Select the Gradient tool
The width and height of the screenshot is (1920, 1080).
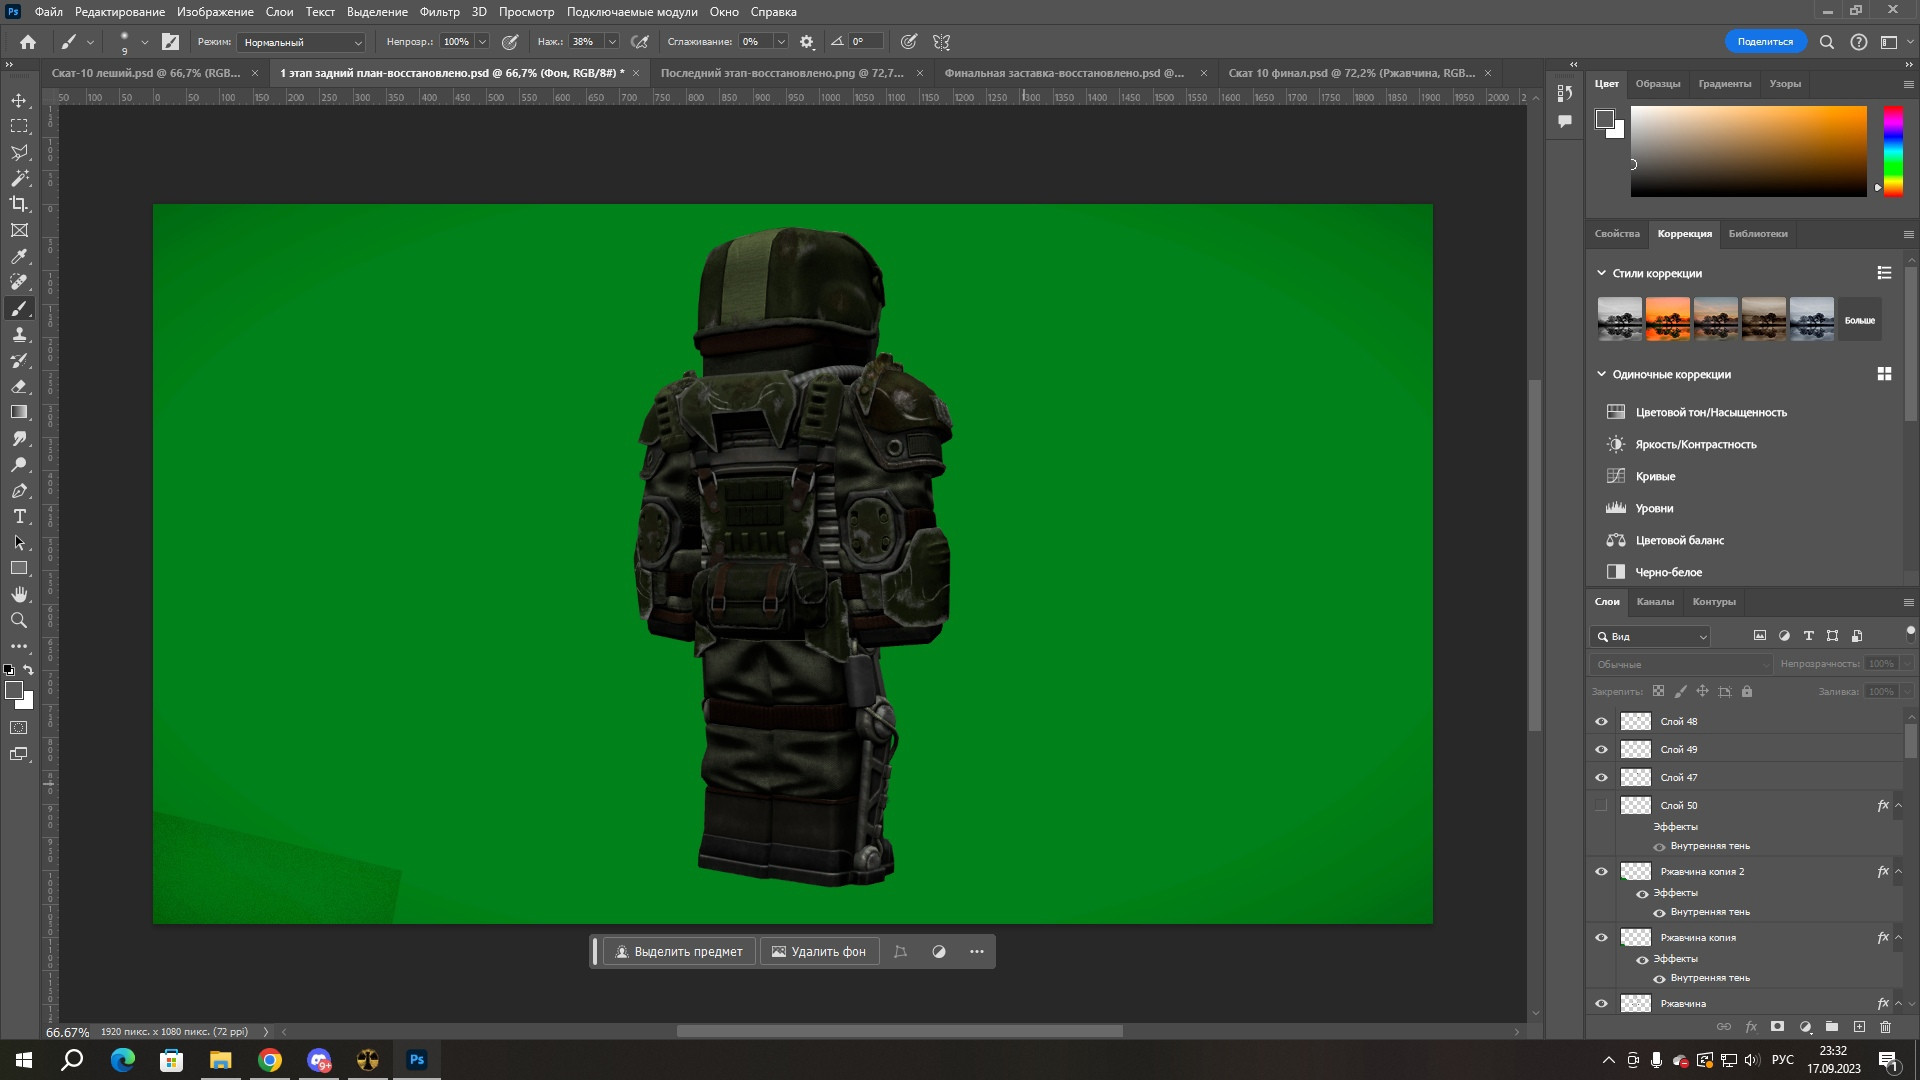point(19,413)
